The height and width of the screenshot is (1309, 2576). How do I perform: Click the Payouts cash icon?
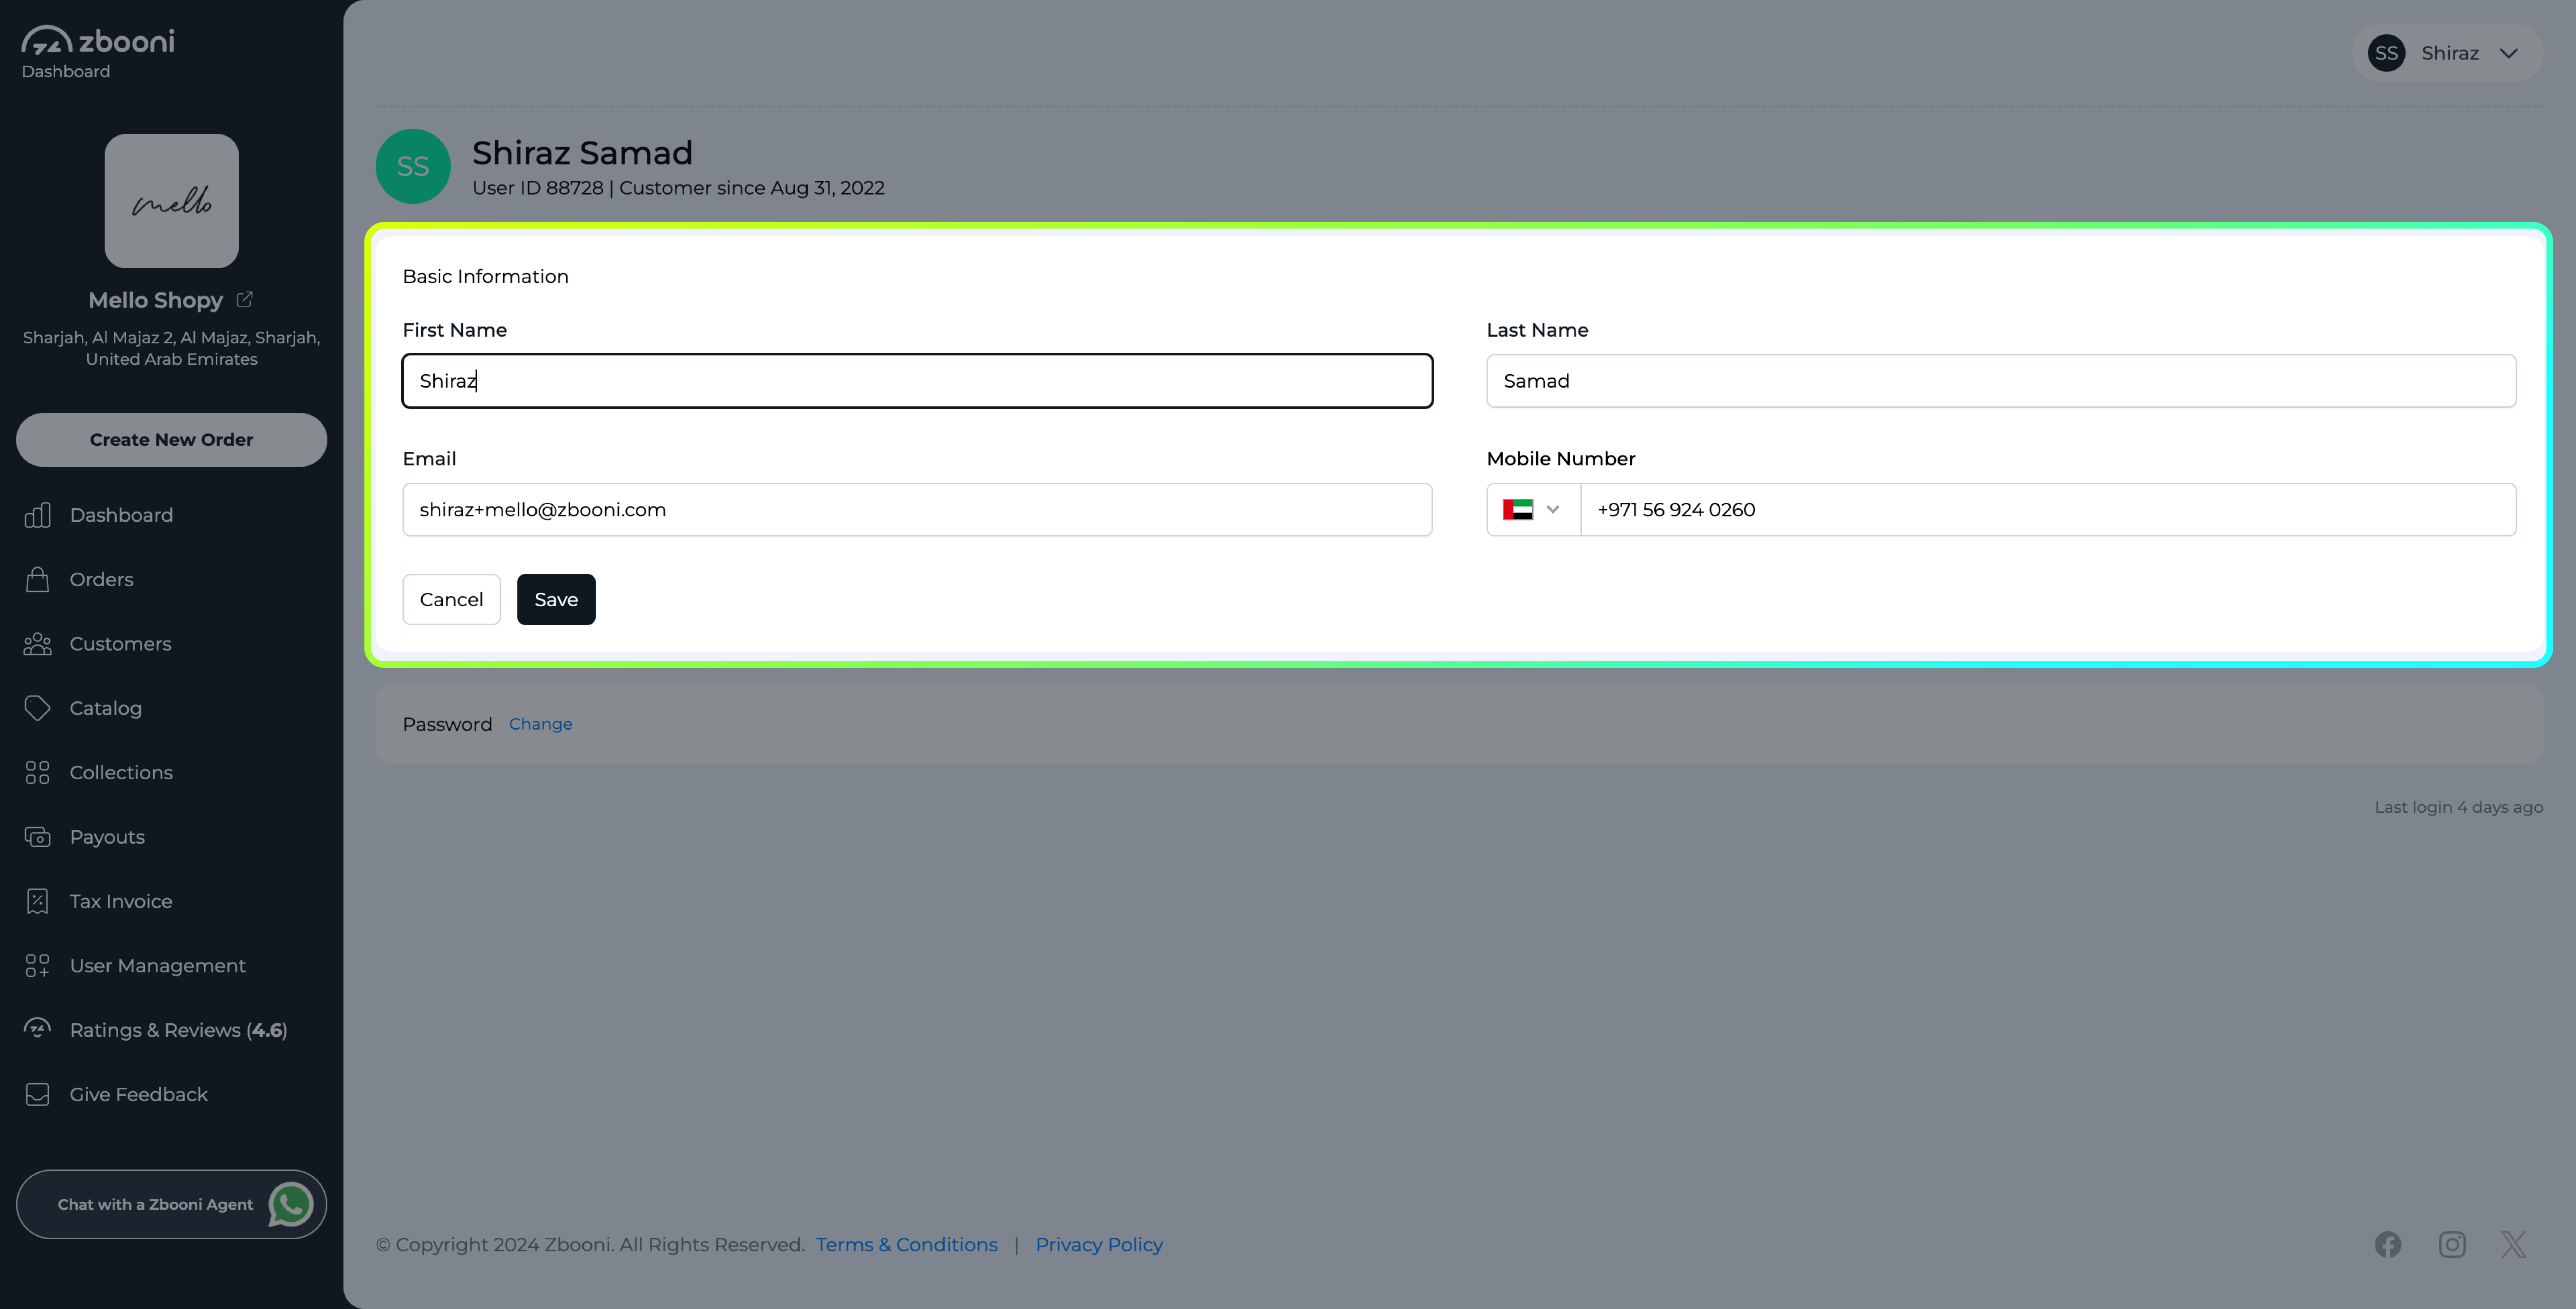pyautogui.click(x=38, y=837)
